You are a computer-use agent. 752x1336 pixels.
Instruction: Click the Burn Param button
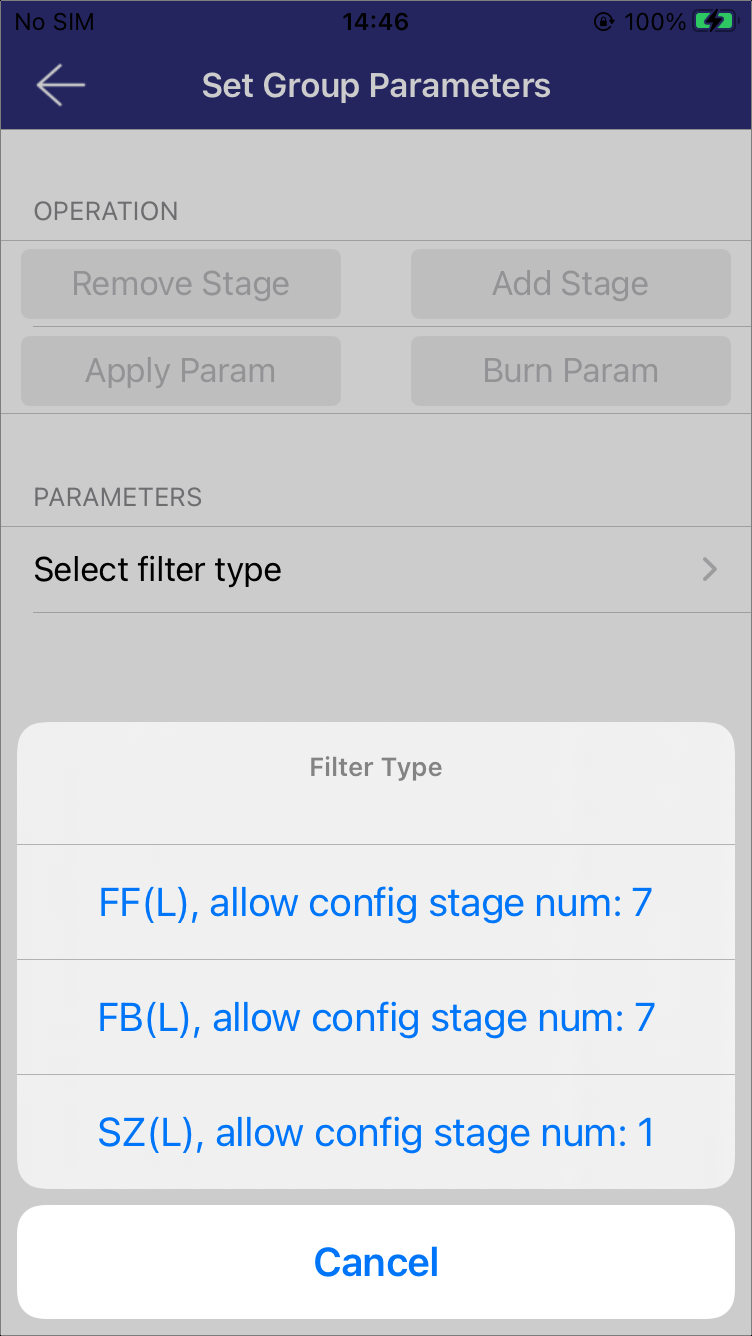click(x=571, y=371)
